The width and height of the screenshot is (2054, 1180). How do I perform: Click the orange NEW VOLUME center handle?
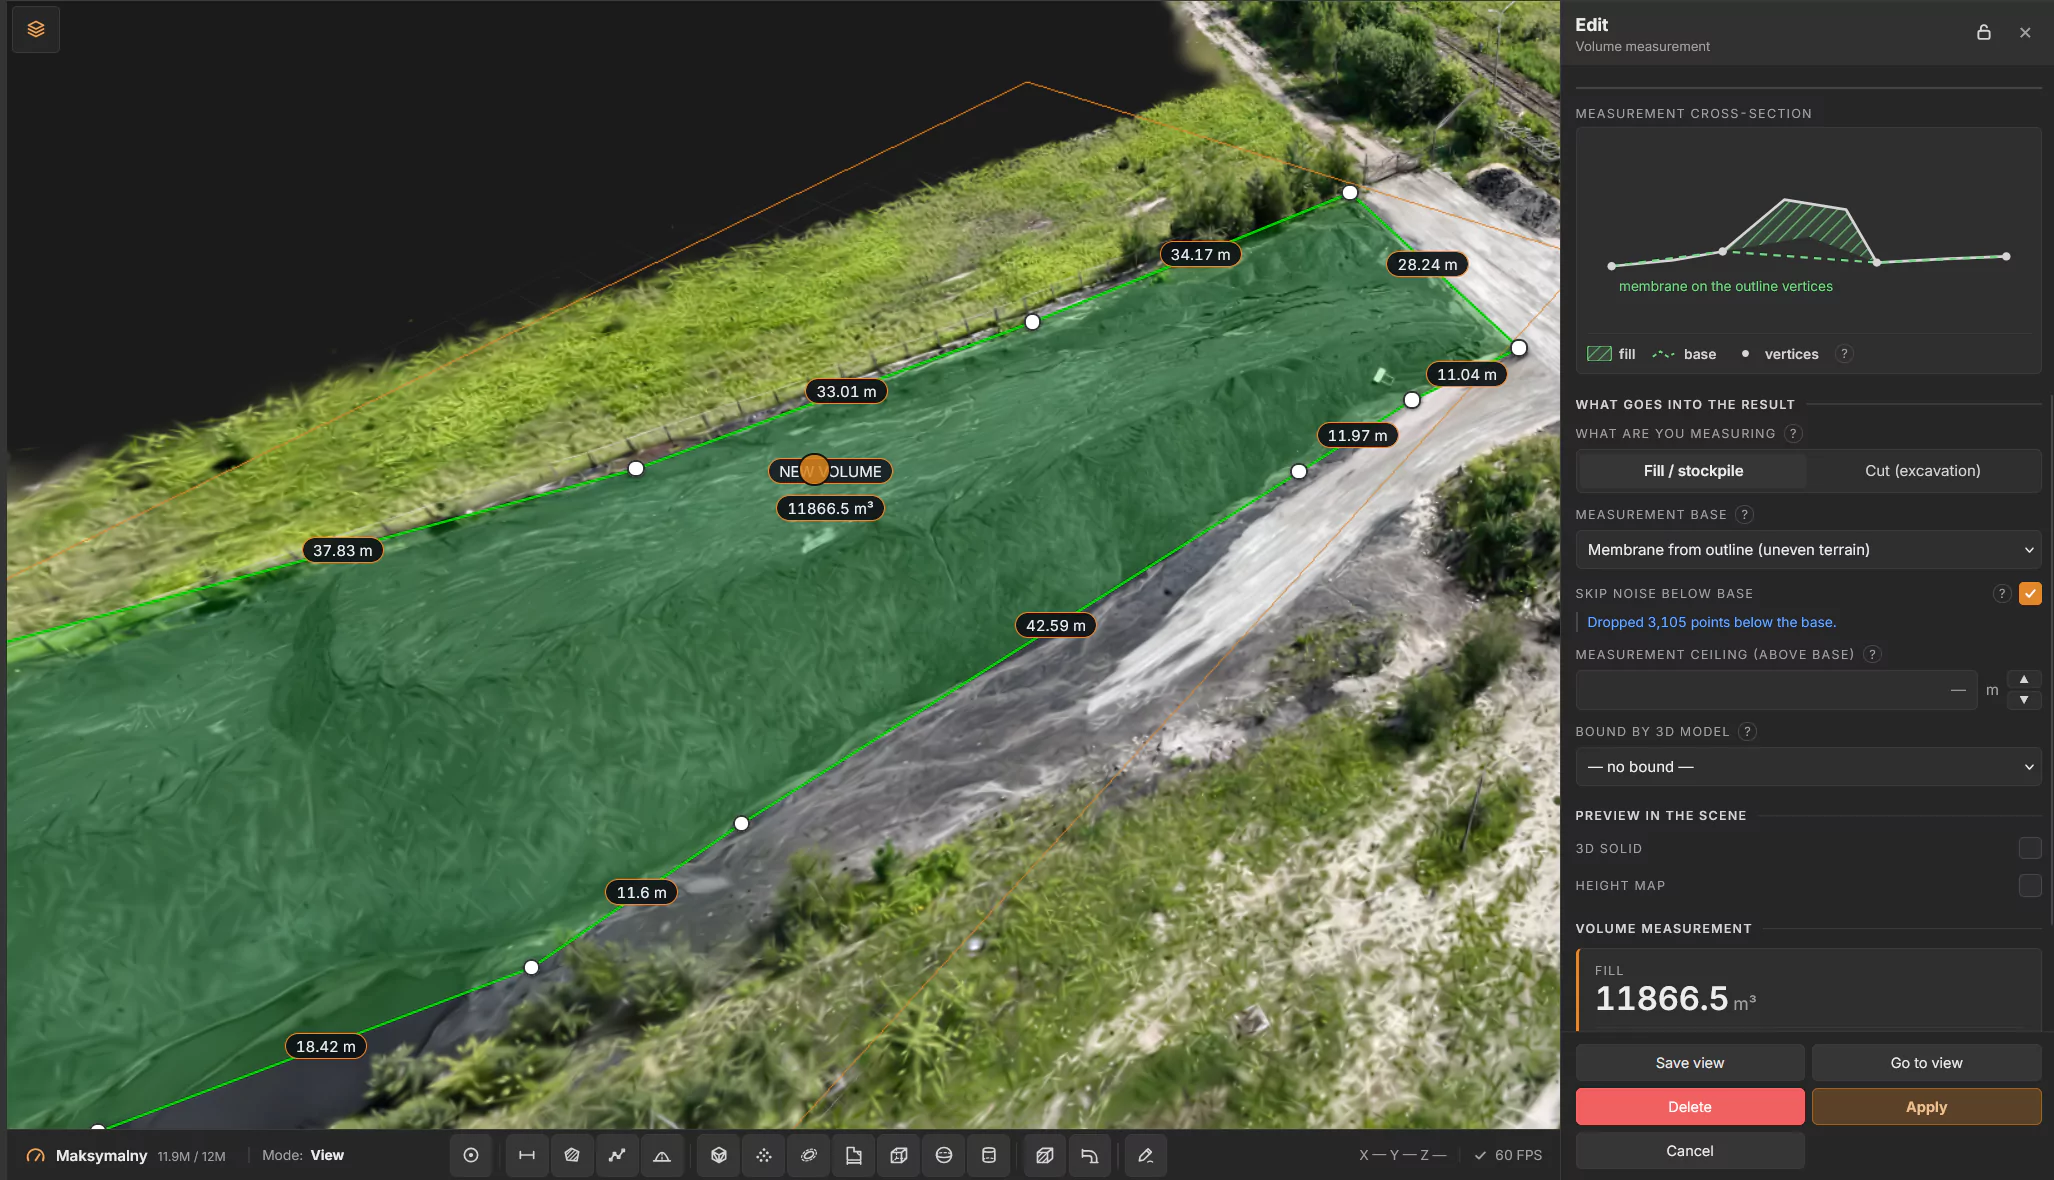(814, 469)
